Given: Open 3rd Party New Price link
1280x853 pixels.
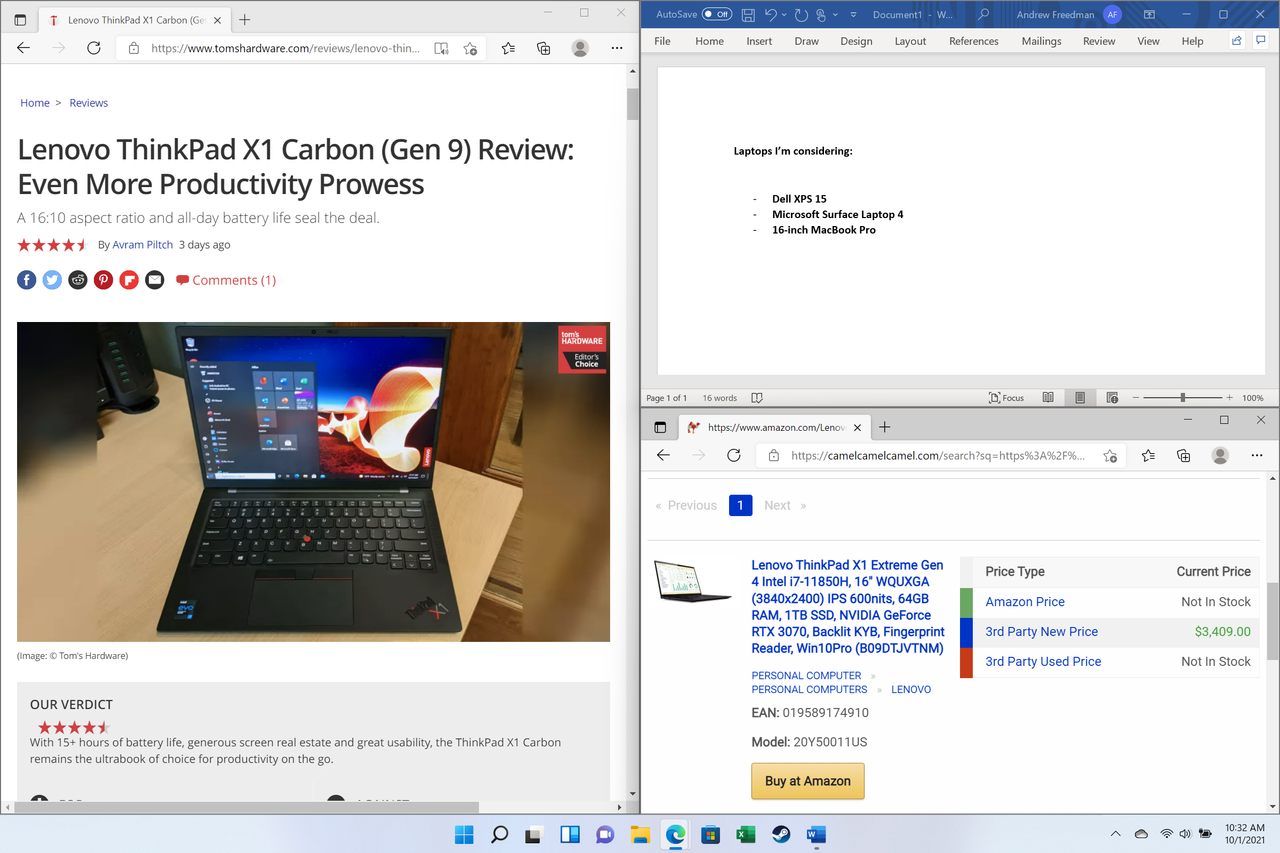Looking at the screenshot, I should (x=1042, y=632).
